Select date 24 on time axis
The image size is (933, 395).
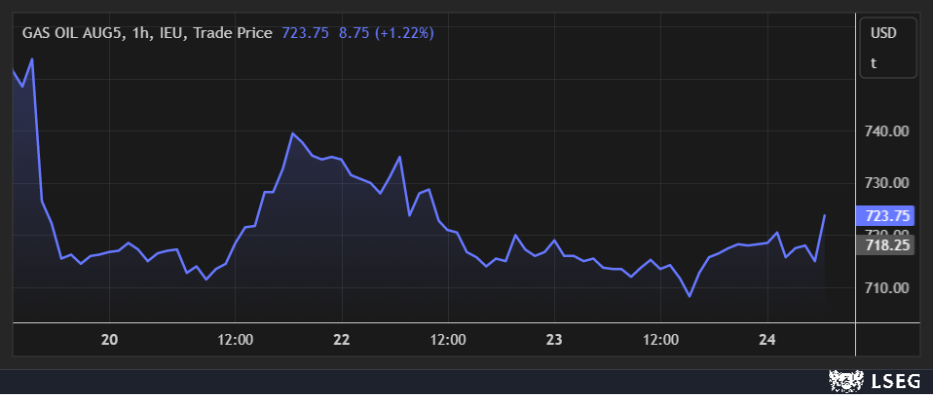[x=768, y=340]
